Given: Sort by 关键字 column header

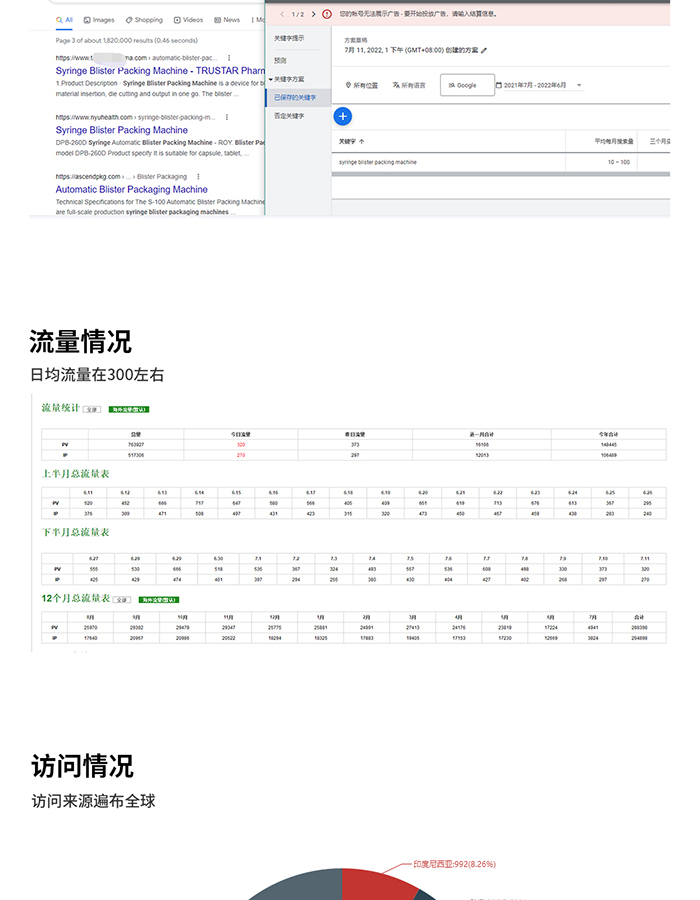Looking at the screenshot, I should pos(351,141).
